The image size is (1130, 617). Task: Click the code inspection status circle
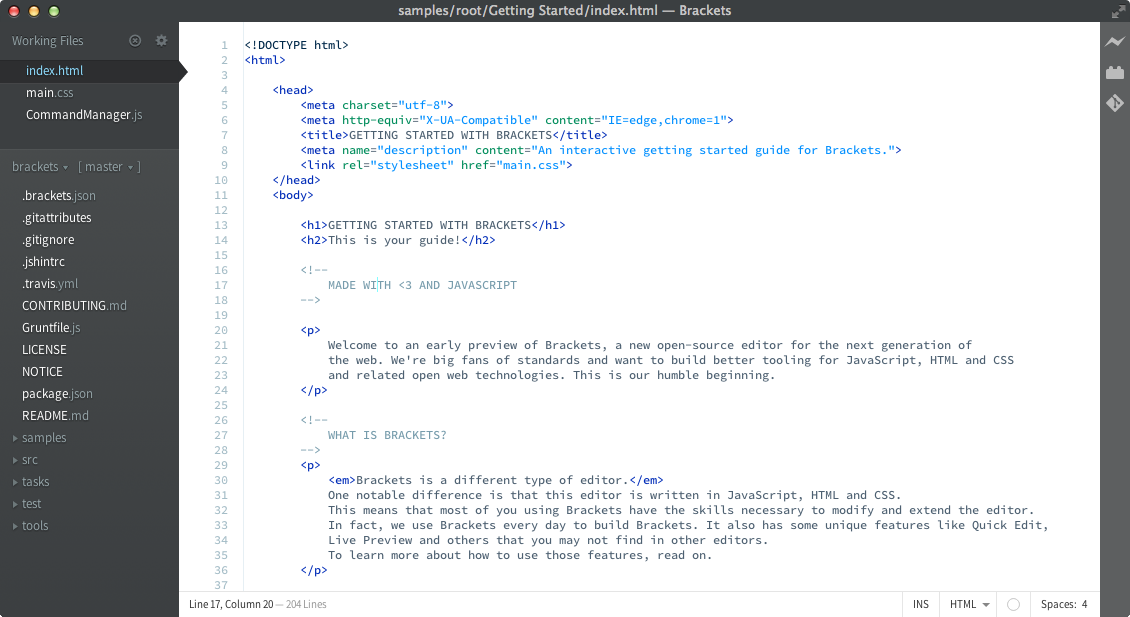(x=1013, y=604)
